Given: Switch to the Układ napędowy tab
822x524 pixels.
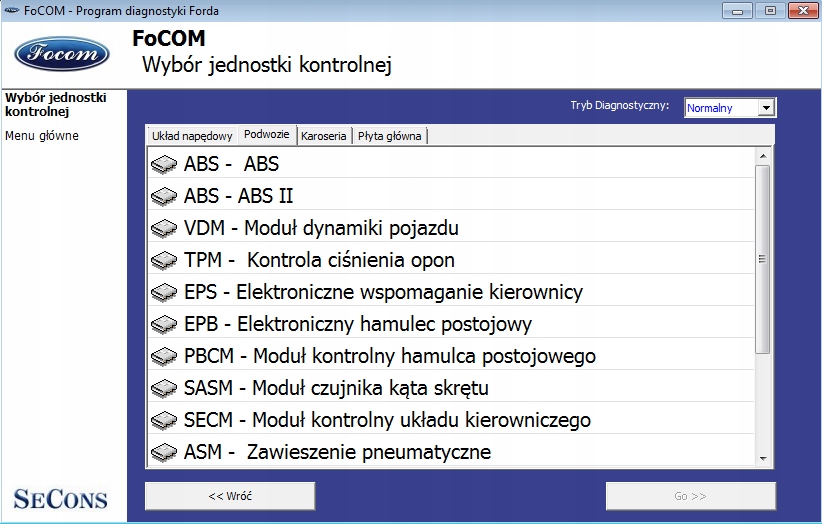Looking at the screenshot, I should (x=192, y=136).
